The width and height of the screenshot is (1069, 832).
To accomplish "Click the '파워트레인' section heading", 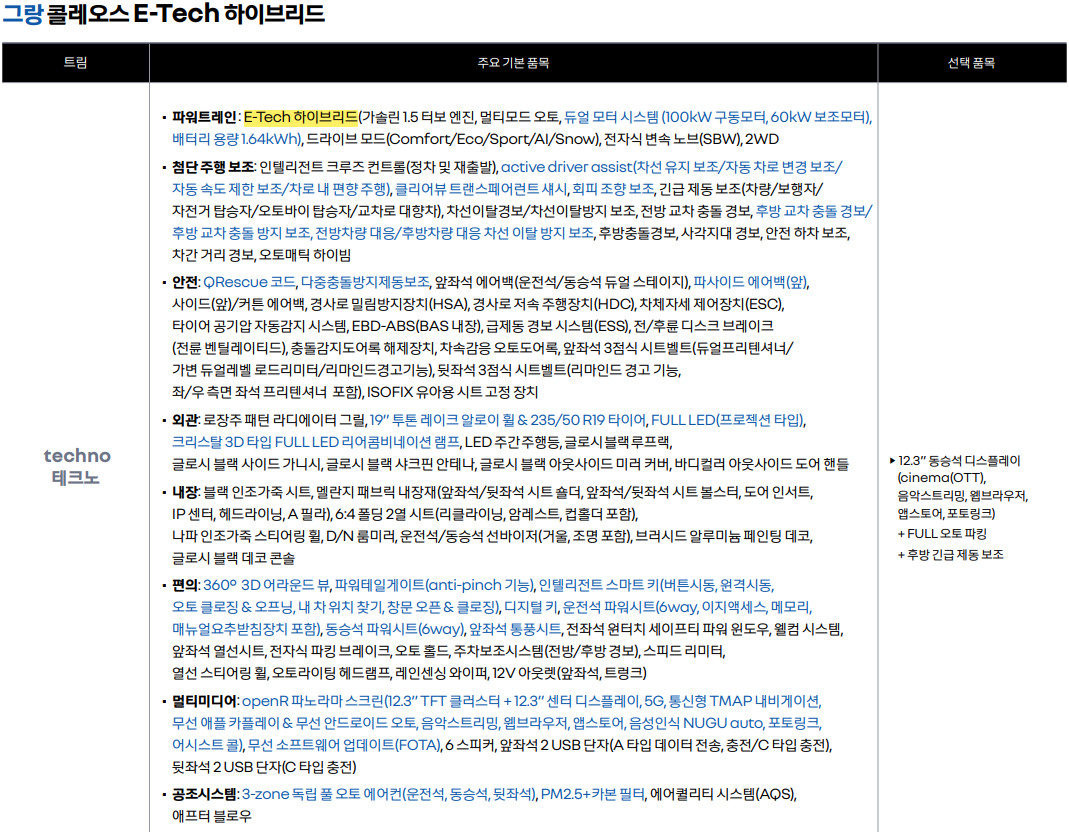I will click(203, 117).
